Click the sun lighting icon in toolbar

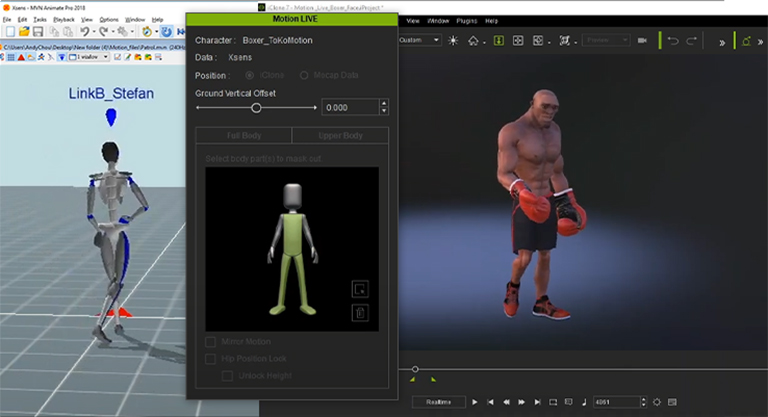click(x=453, y=41)
